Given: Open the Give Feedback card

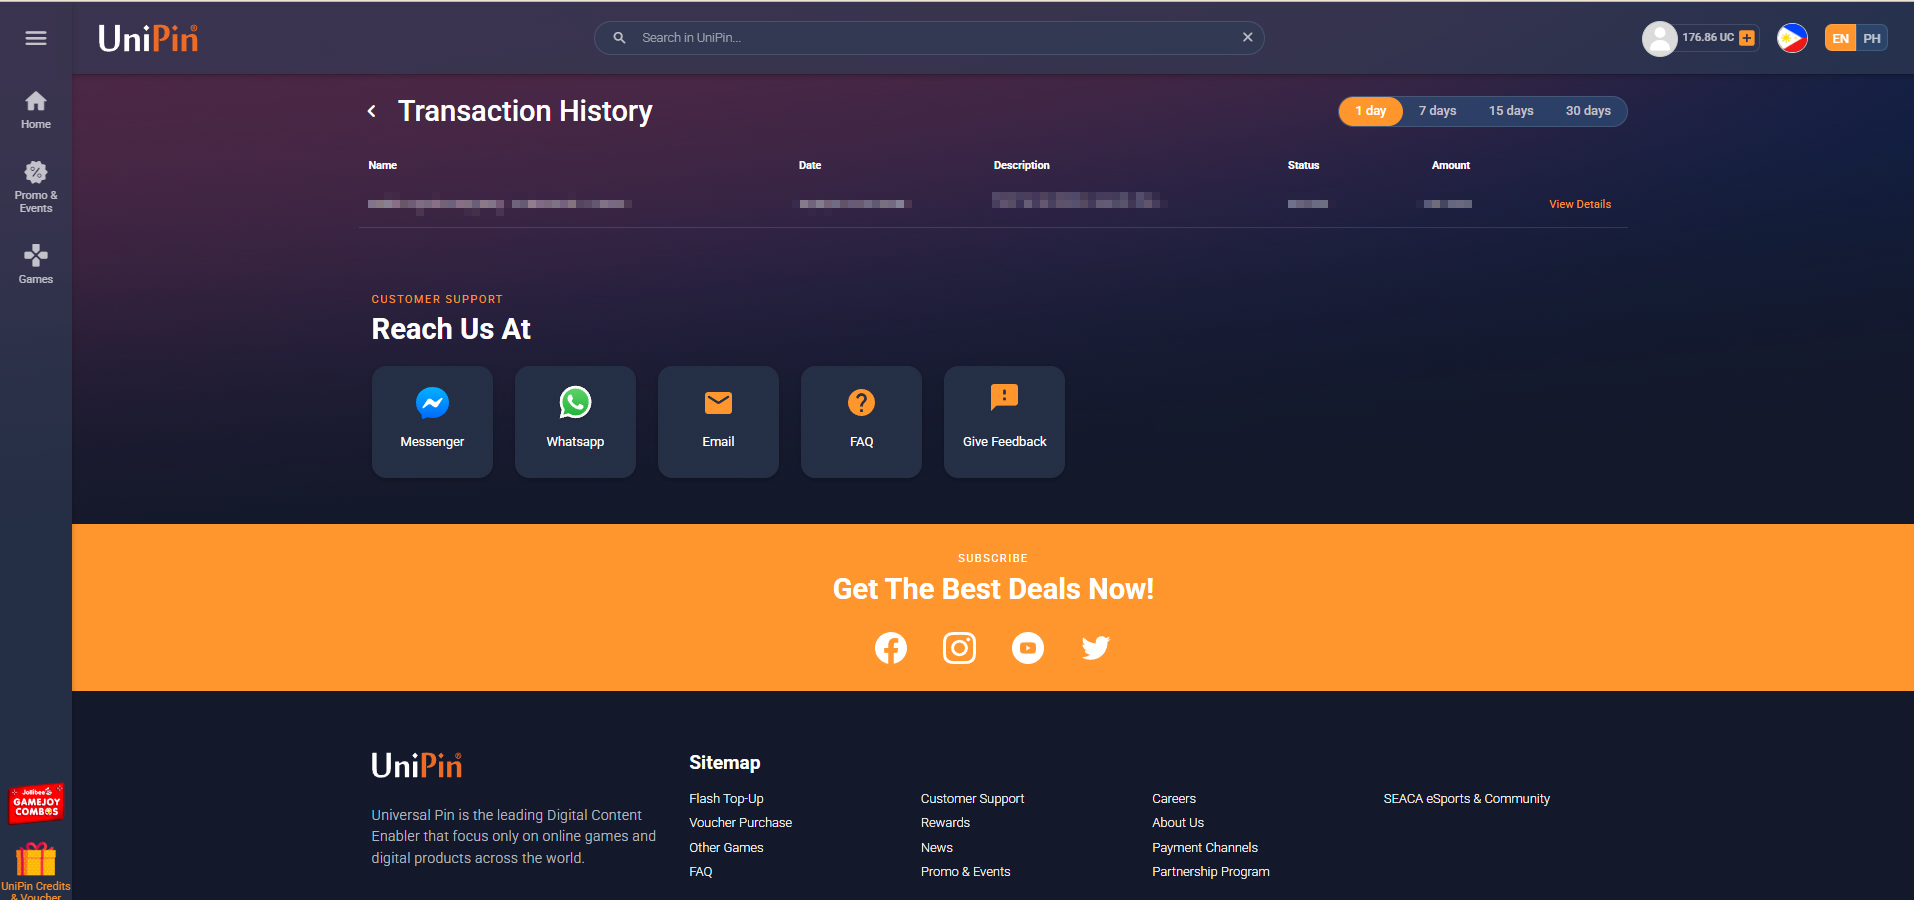Looking at the screenshot, I should click(x=1004, y=421).
